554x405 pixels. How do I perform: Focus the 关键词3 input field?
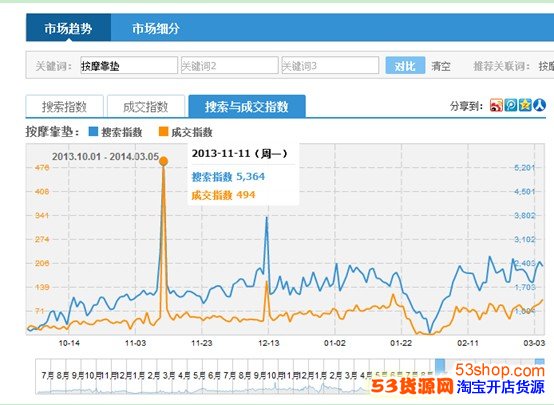[330, 65]
